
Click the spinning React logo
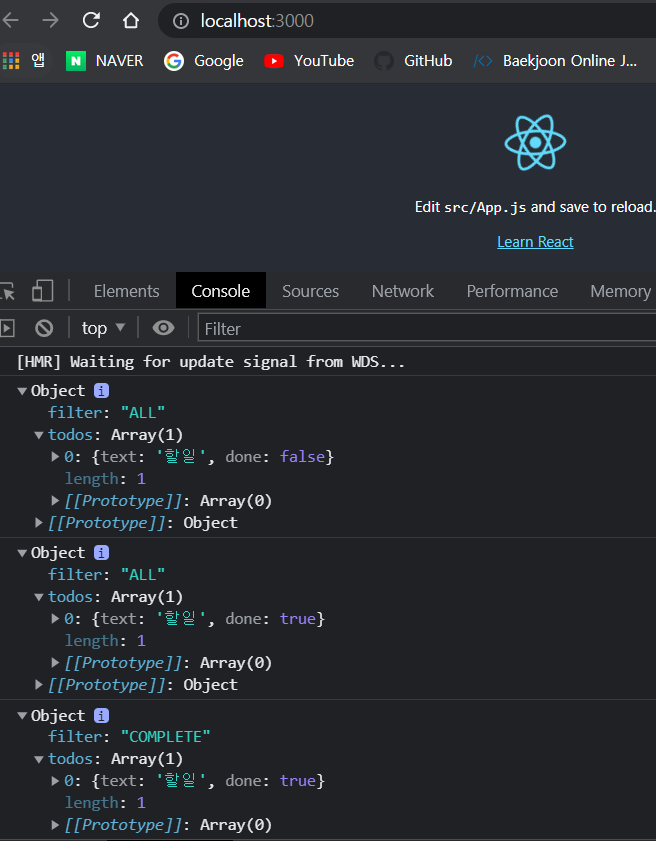(535, 143)
